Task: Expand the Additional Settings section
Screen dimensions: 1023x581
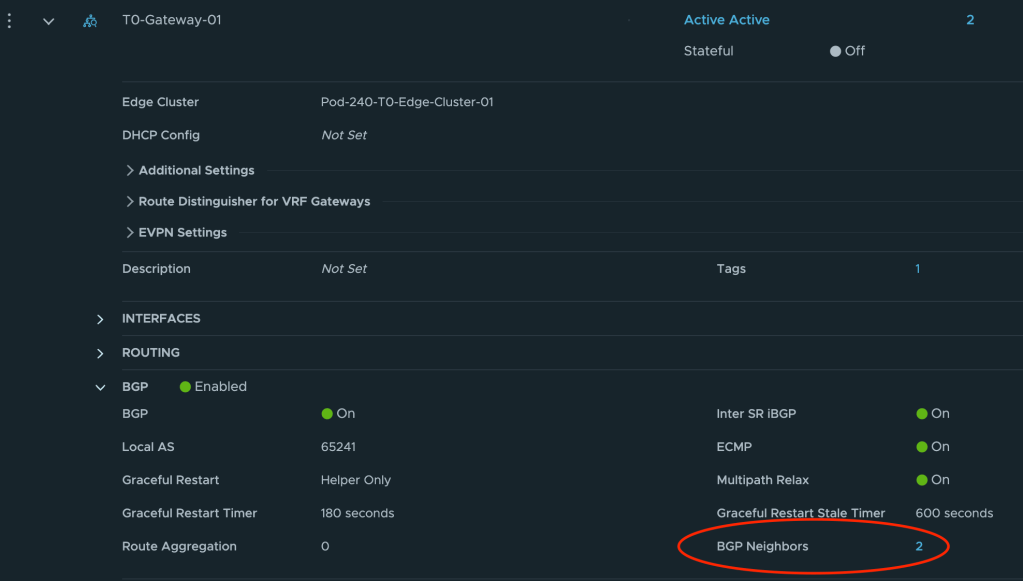Action: point(130,171)
